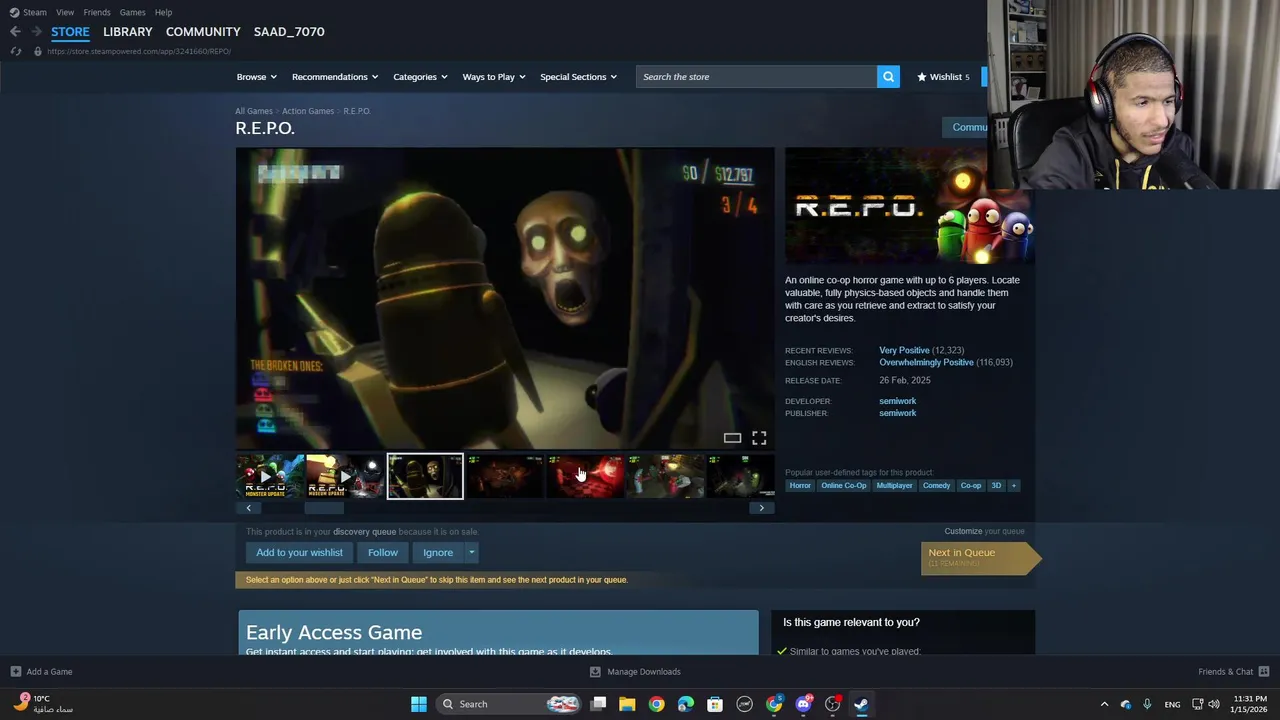
Task: Open the Windows Start menu
Action: (419, 704)
